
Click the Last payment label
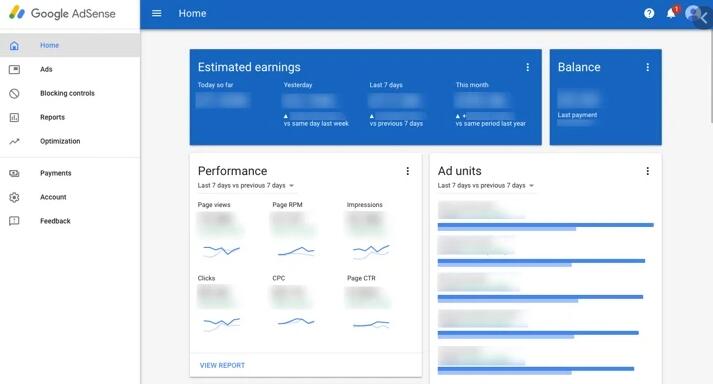tap(577, 115)
